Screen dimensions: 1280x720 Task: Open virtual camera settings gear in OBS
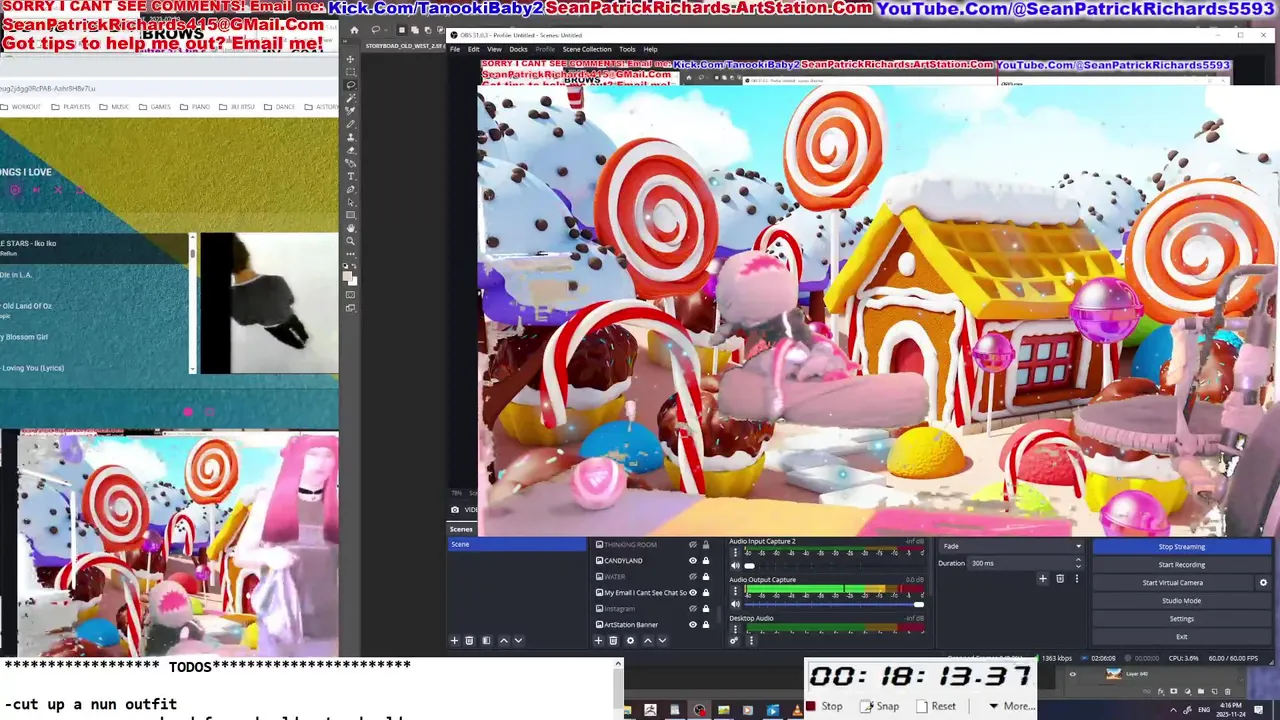click(x=1263, y=582)
